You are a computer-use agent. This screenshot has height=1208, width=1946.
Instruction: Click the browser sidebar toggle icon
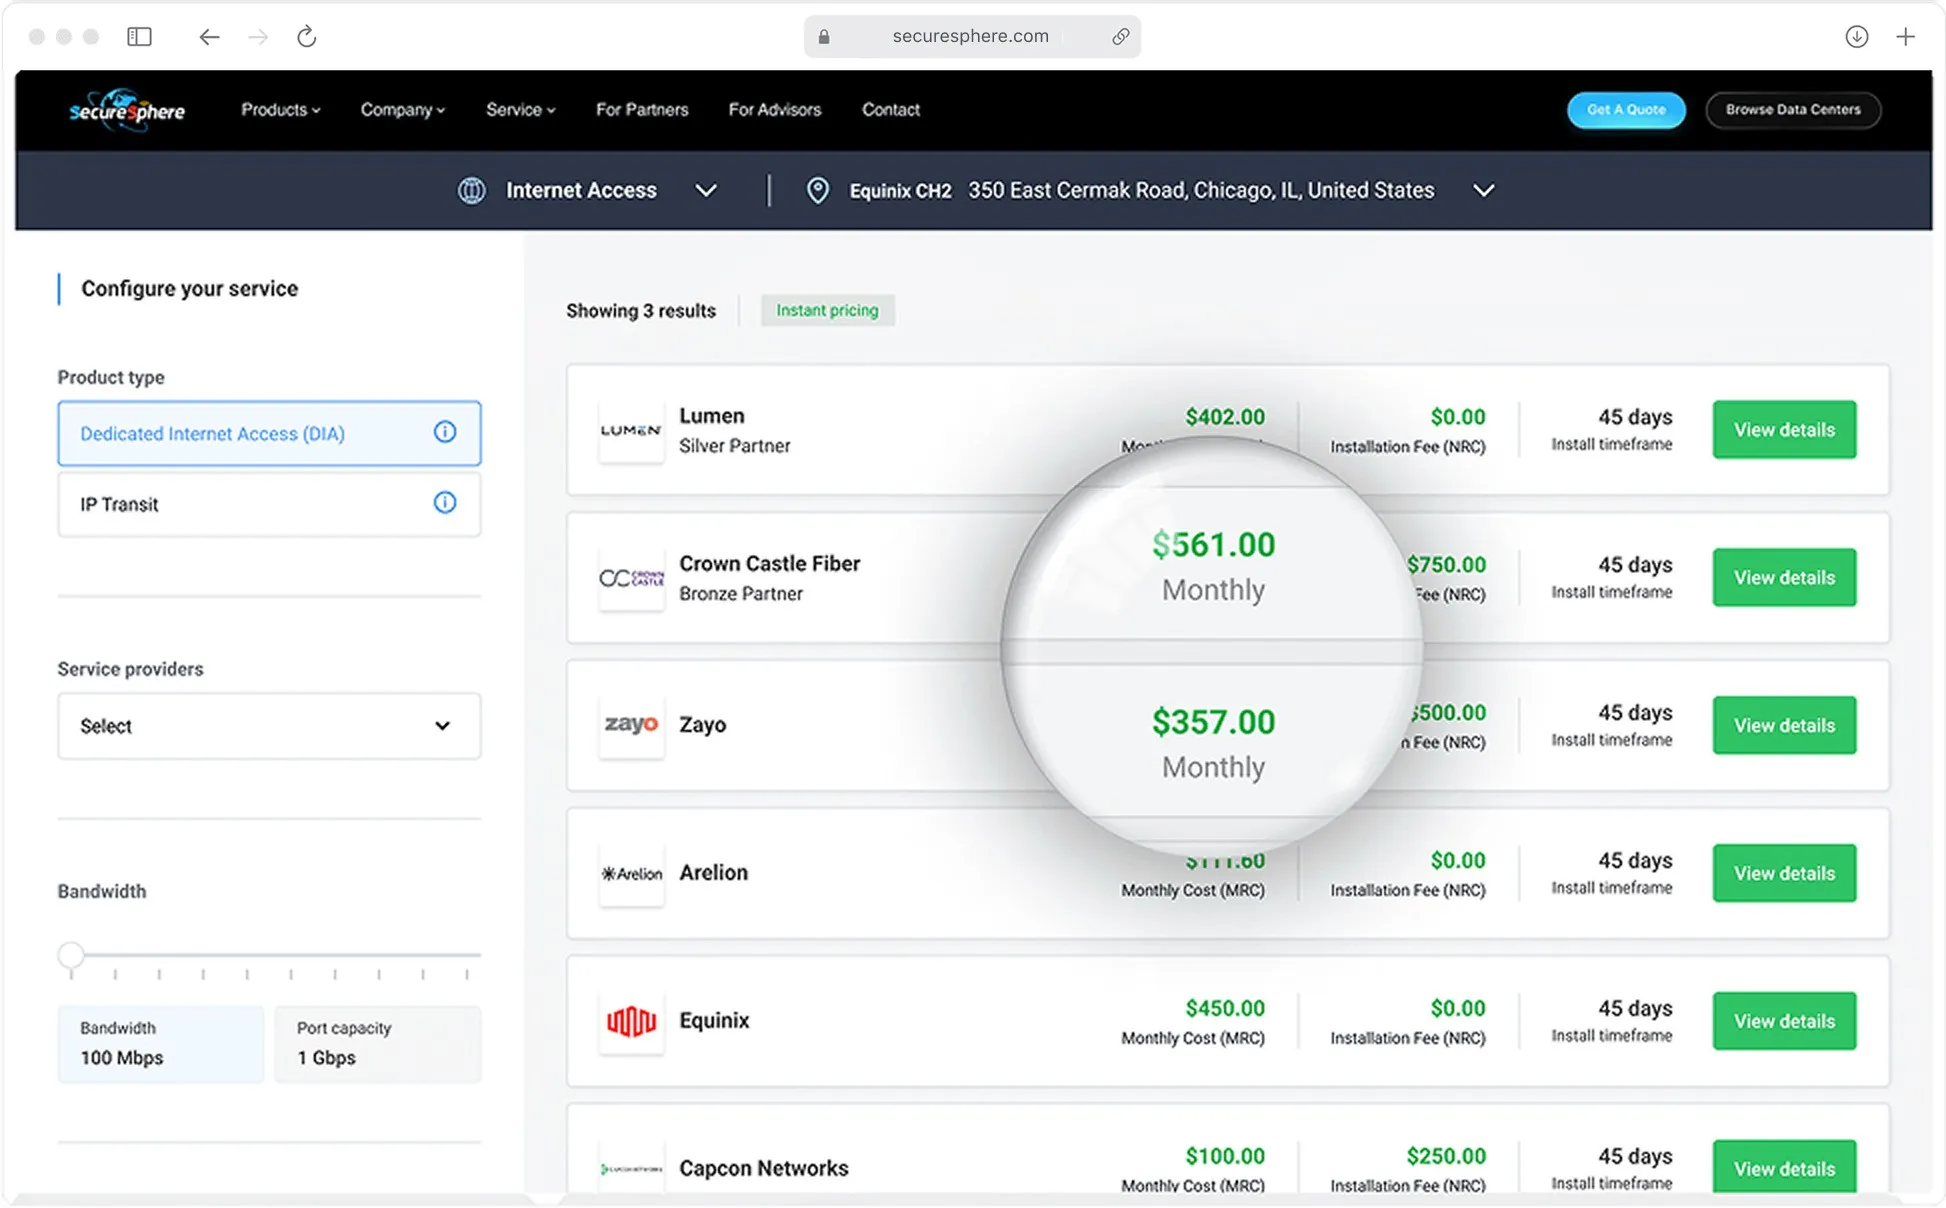pyautogui.click(x=139, y=37)
